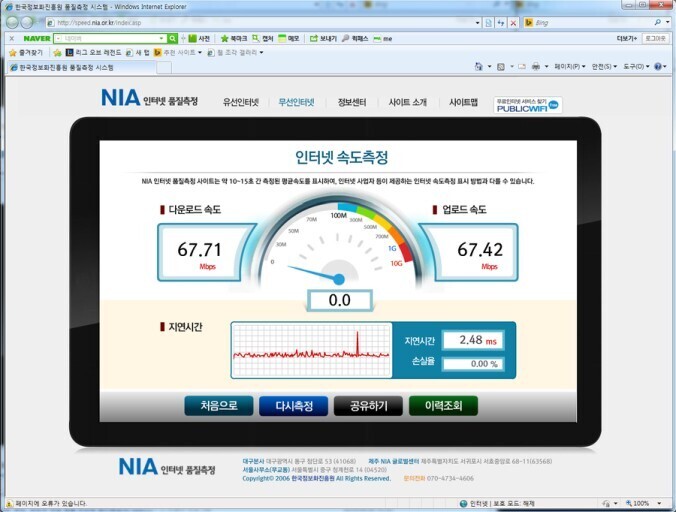Click the 다시측정 retest button
The width and height of the screenshot is (676, 512).
294,406
